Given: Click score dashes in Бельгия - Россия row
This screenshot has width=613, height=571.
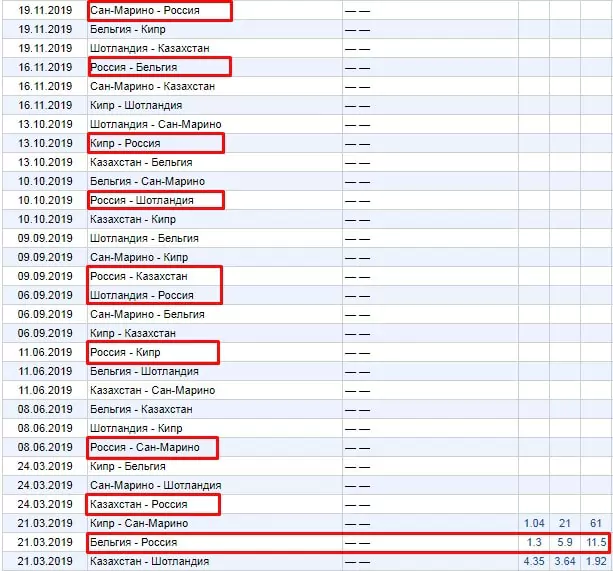Looking at the screenshot, I should point(357,543).
